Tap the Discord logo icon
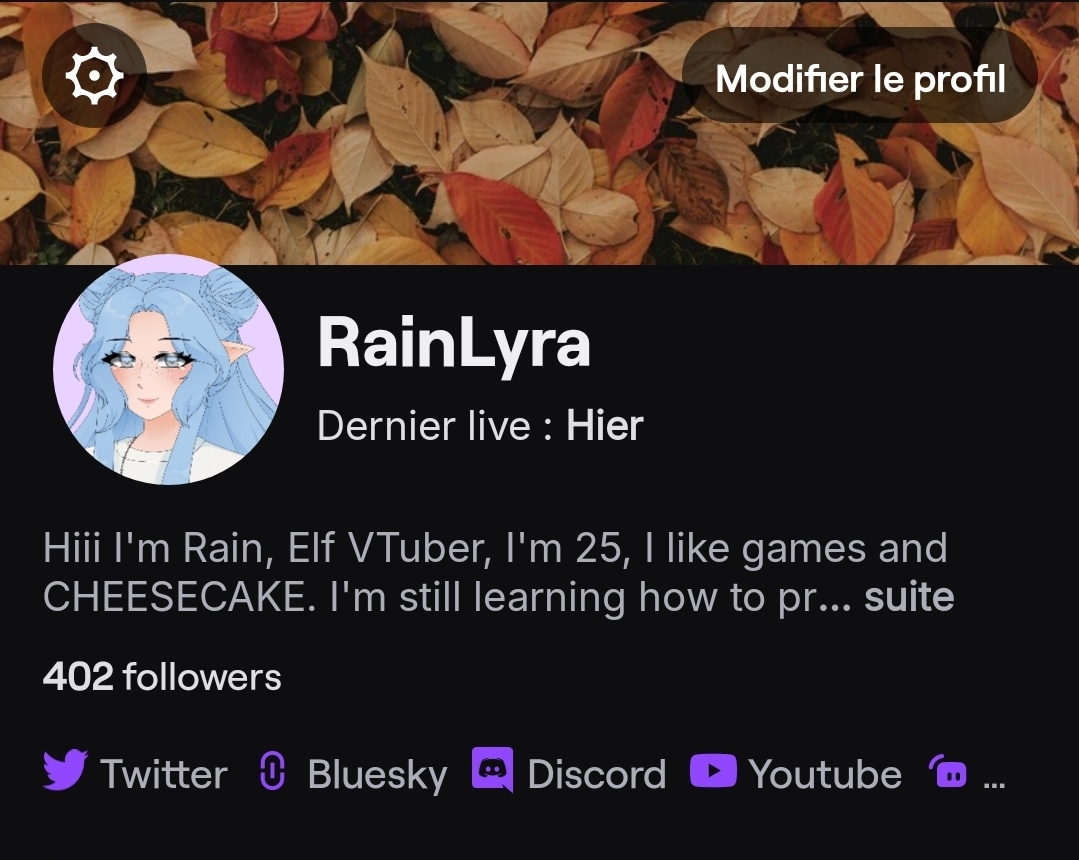 (492, 769)
